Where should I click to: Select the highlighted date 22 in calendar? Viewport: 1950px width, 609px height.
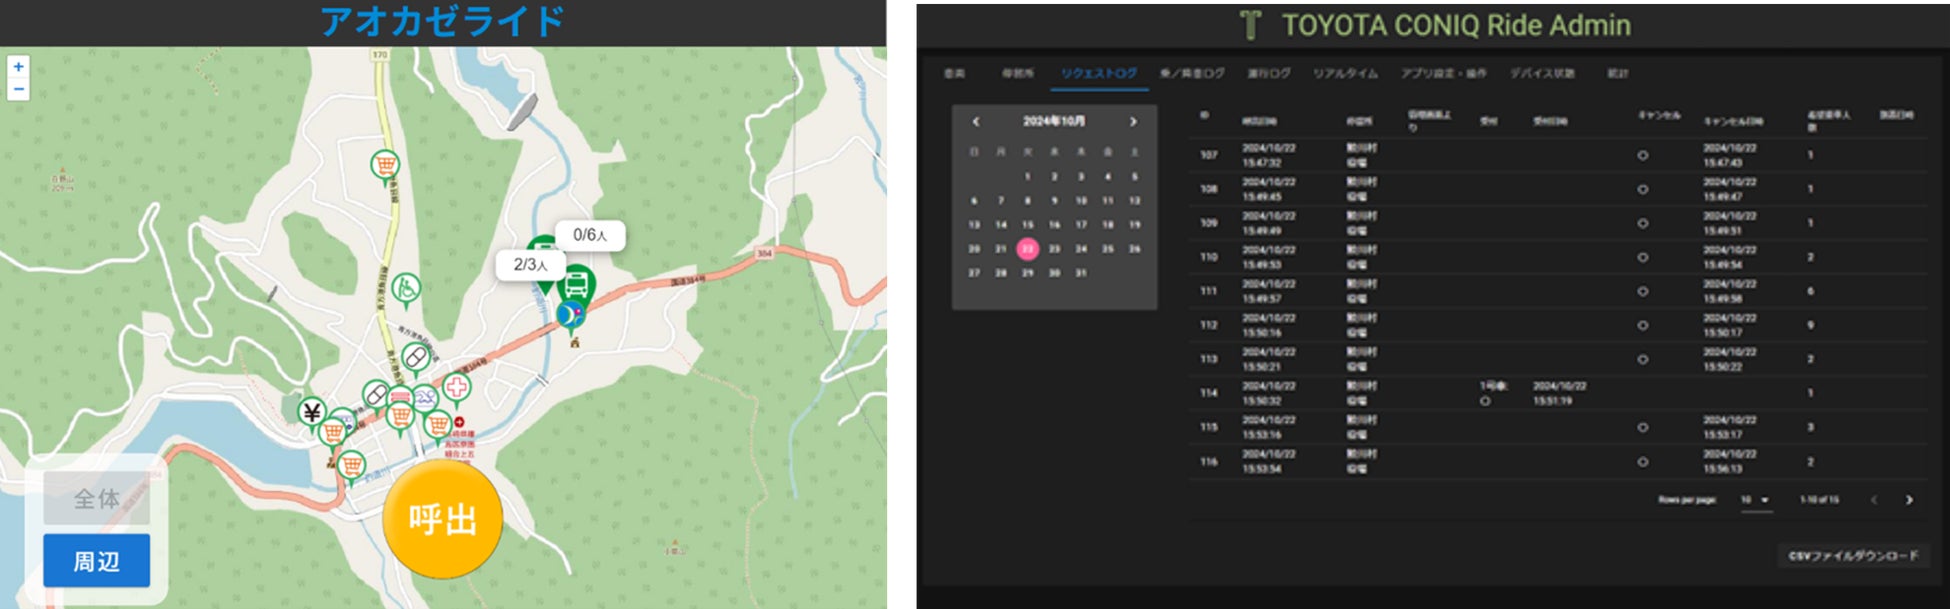point(1027,249)
